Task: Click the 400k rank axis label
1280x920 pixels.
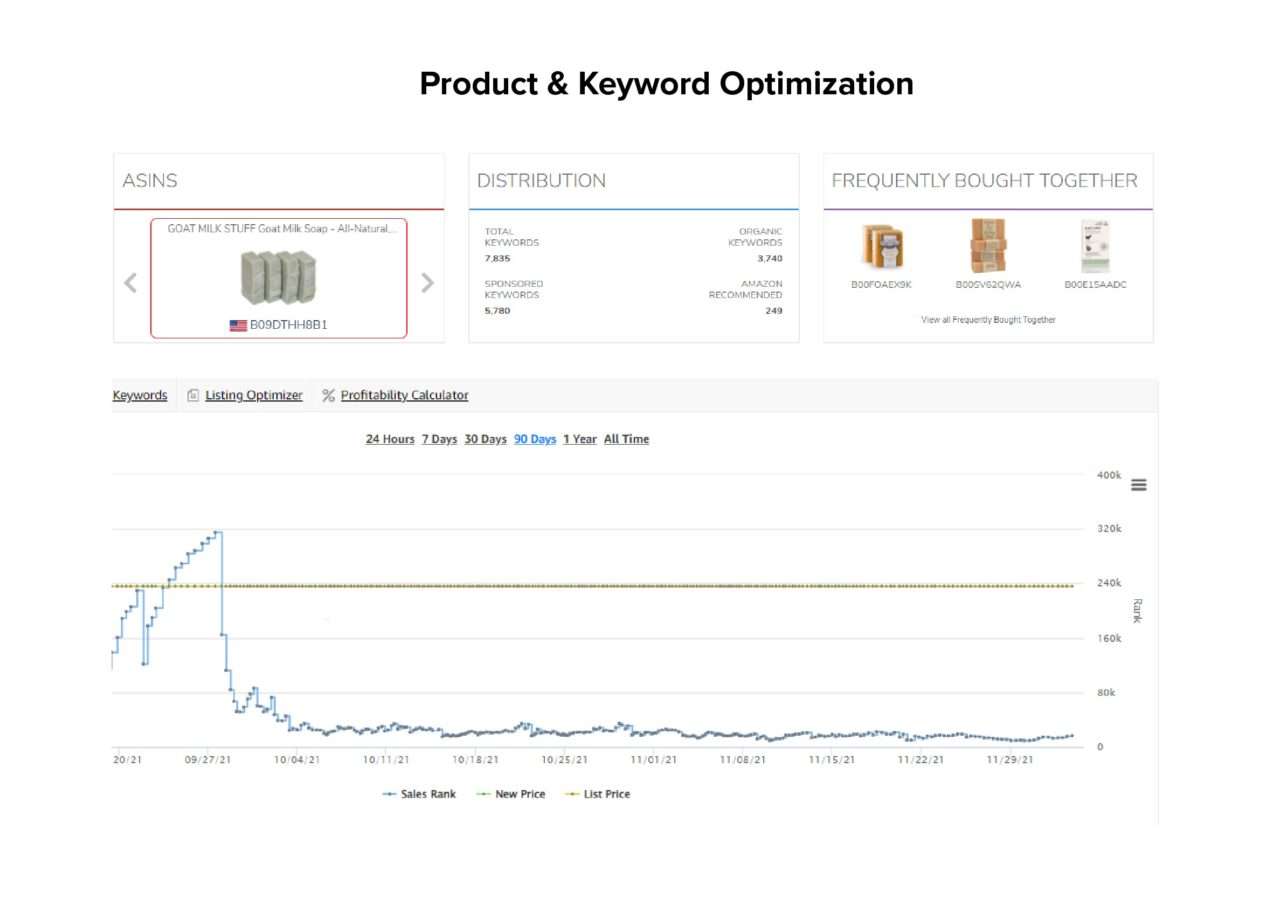Action: [1109, 475]
